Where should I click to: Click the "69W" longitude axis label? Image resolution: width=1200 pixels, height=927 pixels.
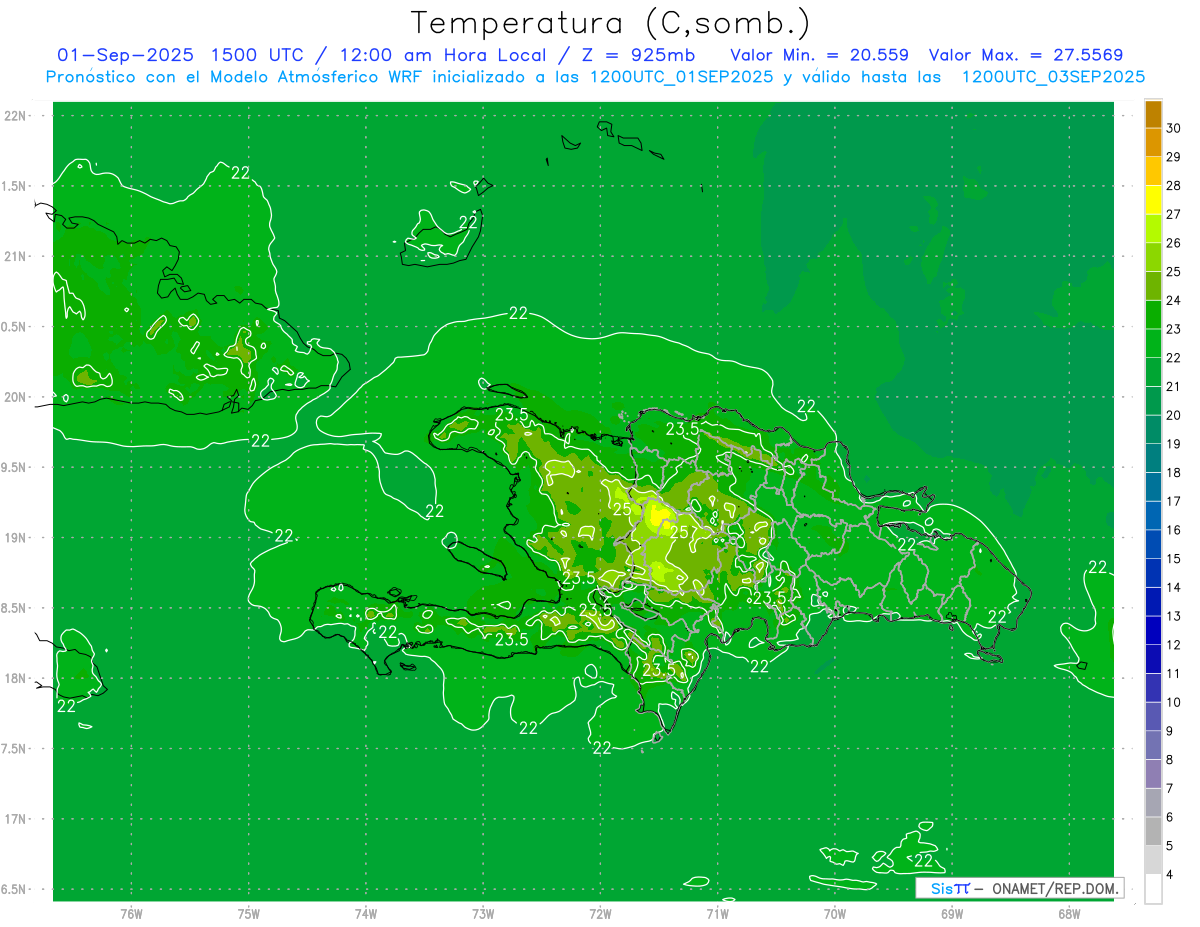952,914
